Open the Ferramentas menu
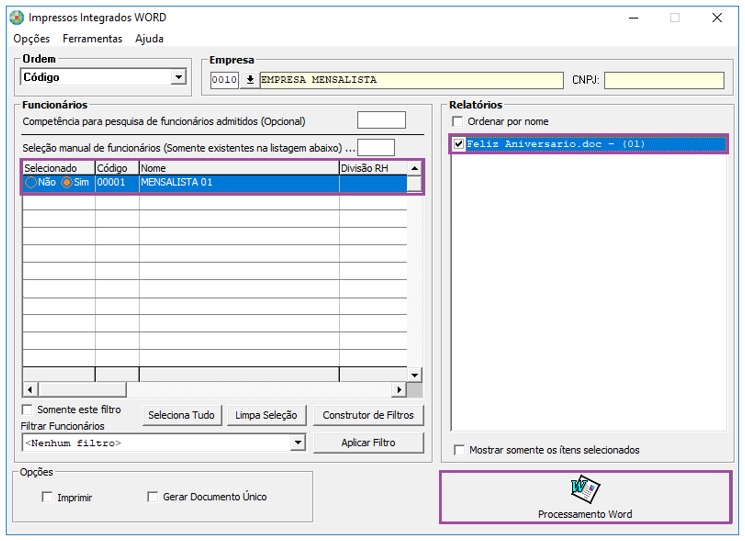Screen dimensions: 745x541 [92, 38]
